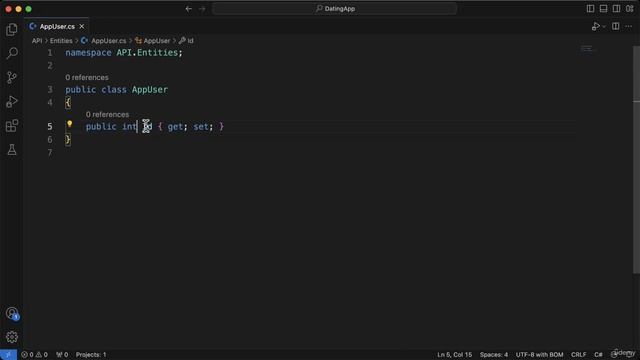Screen dimensions: 640x360
Task: Open the remote window status bar button
Action: tap(8, 355)
